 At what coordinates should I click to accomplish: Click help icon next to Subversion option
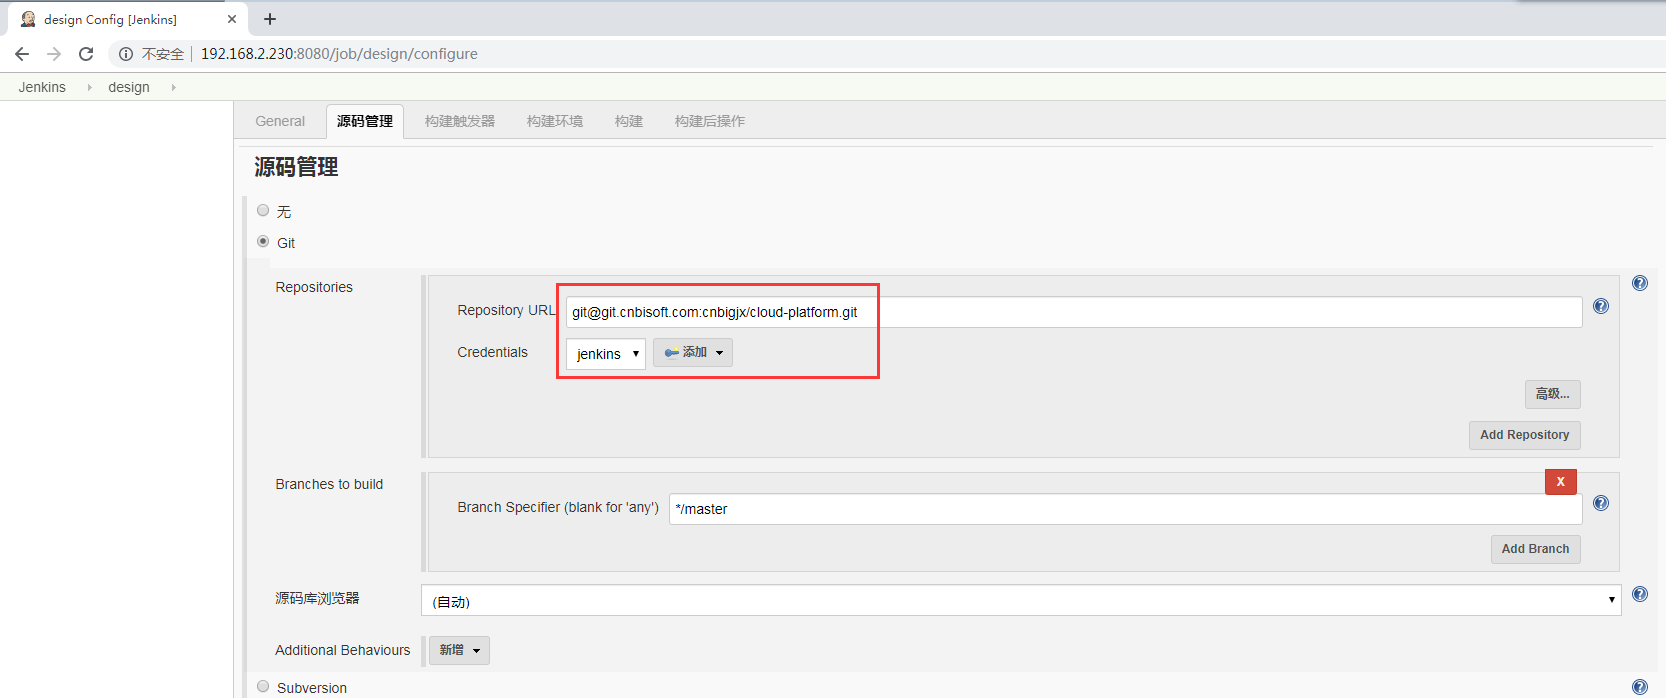[x=1640, y=687]
